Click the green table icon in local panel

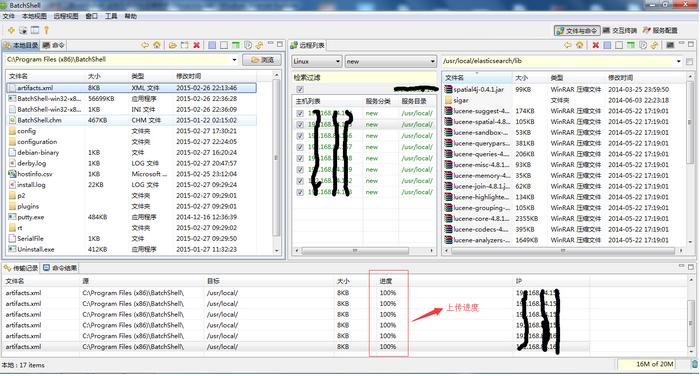[236, 45]
